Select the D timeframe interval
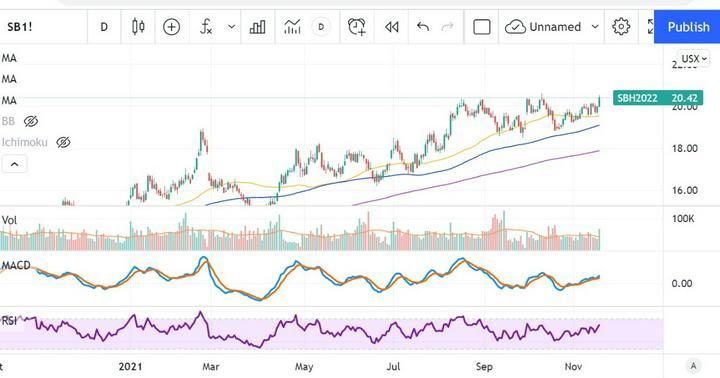Viewport: 720px width, 378px height. click(x=104, y=27)
